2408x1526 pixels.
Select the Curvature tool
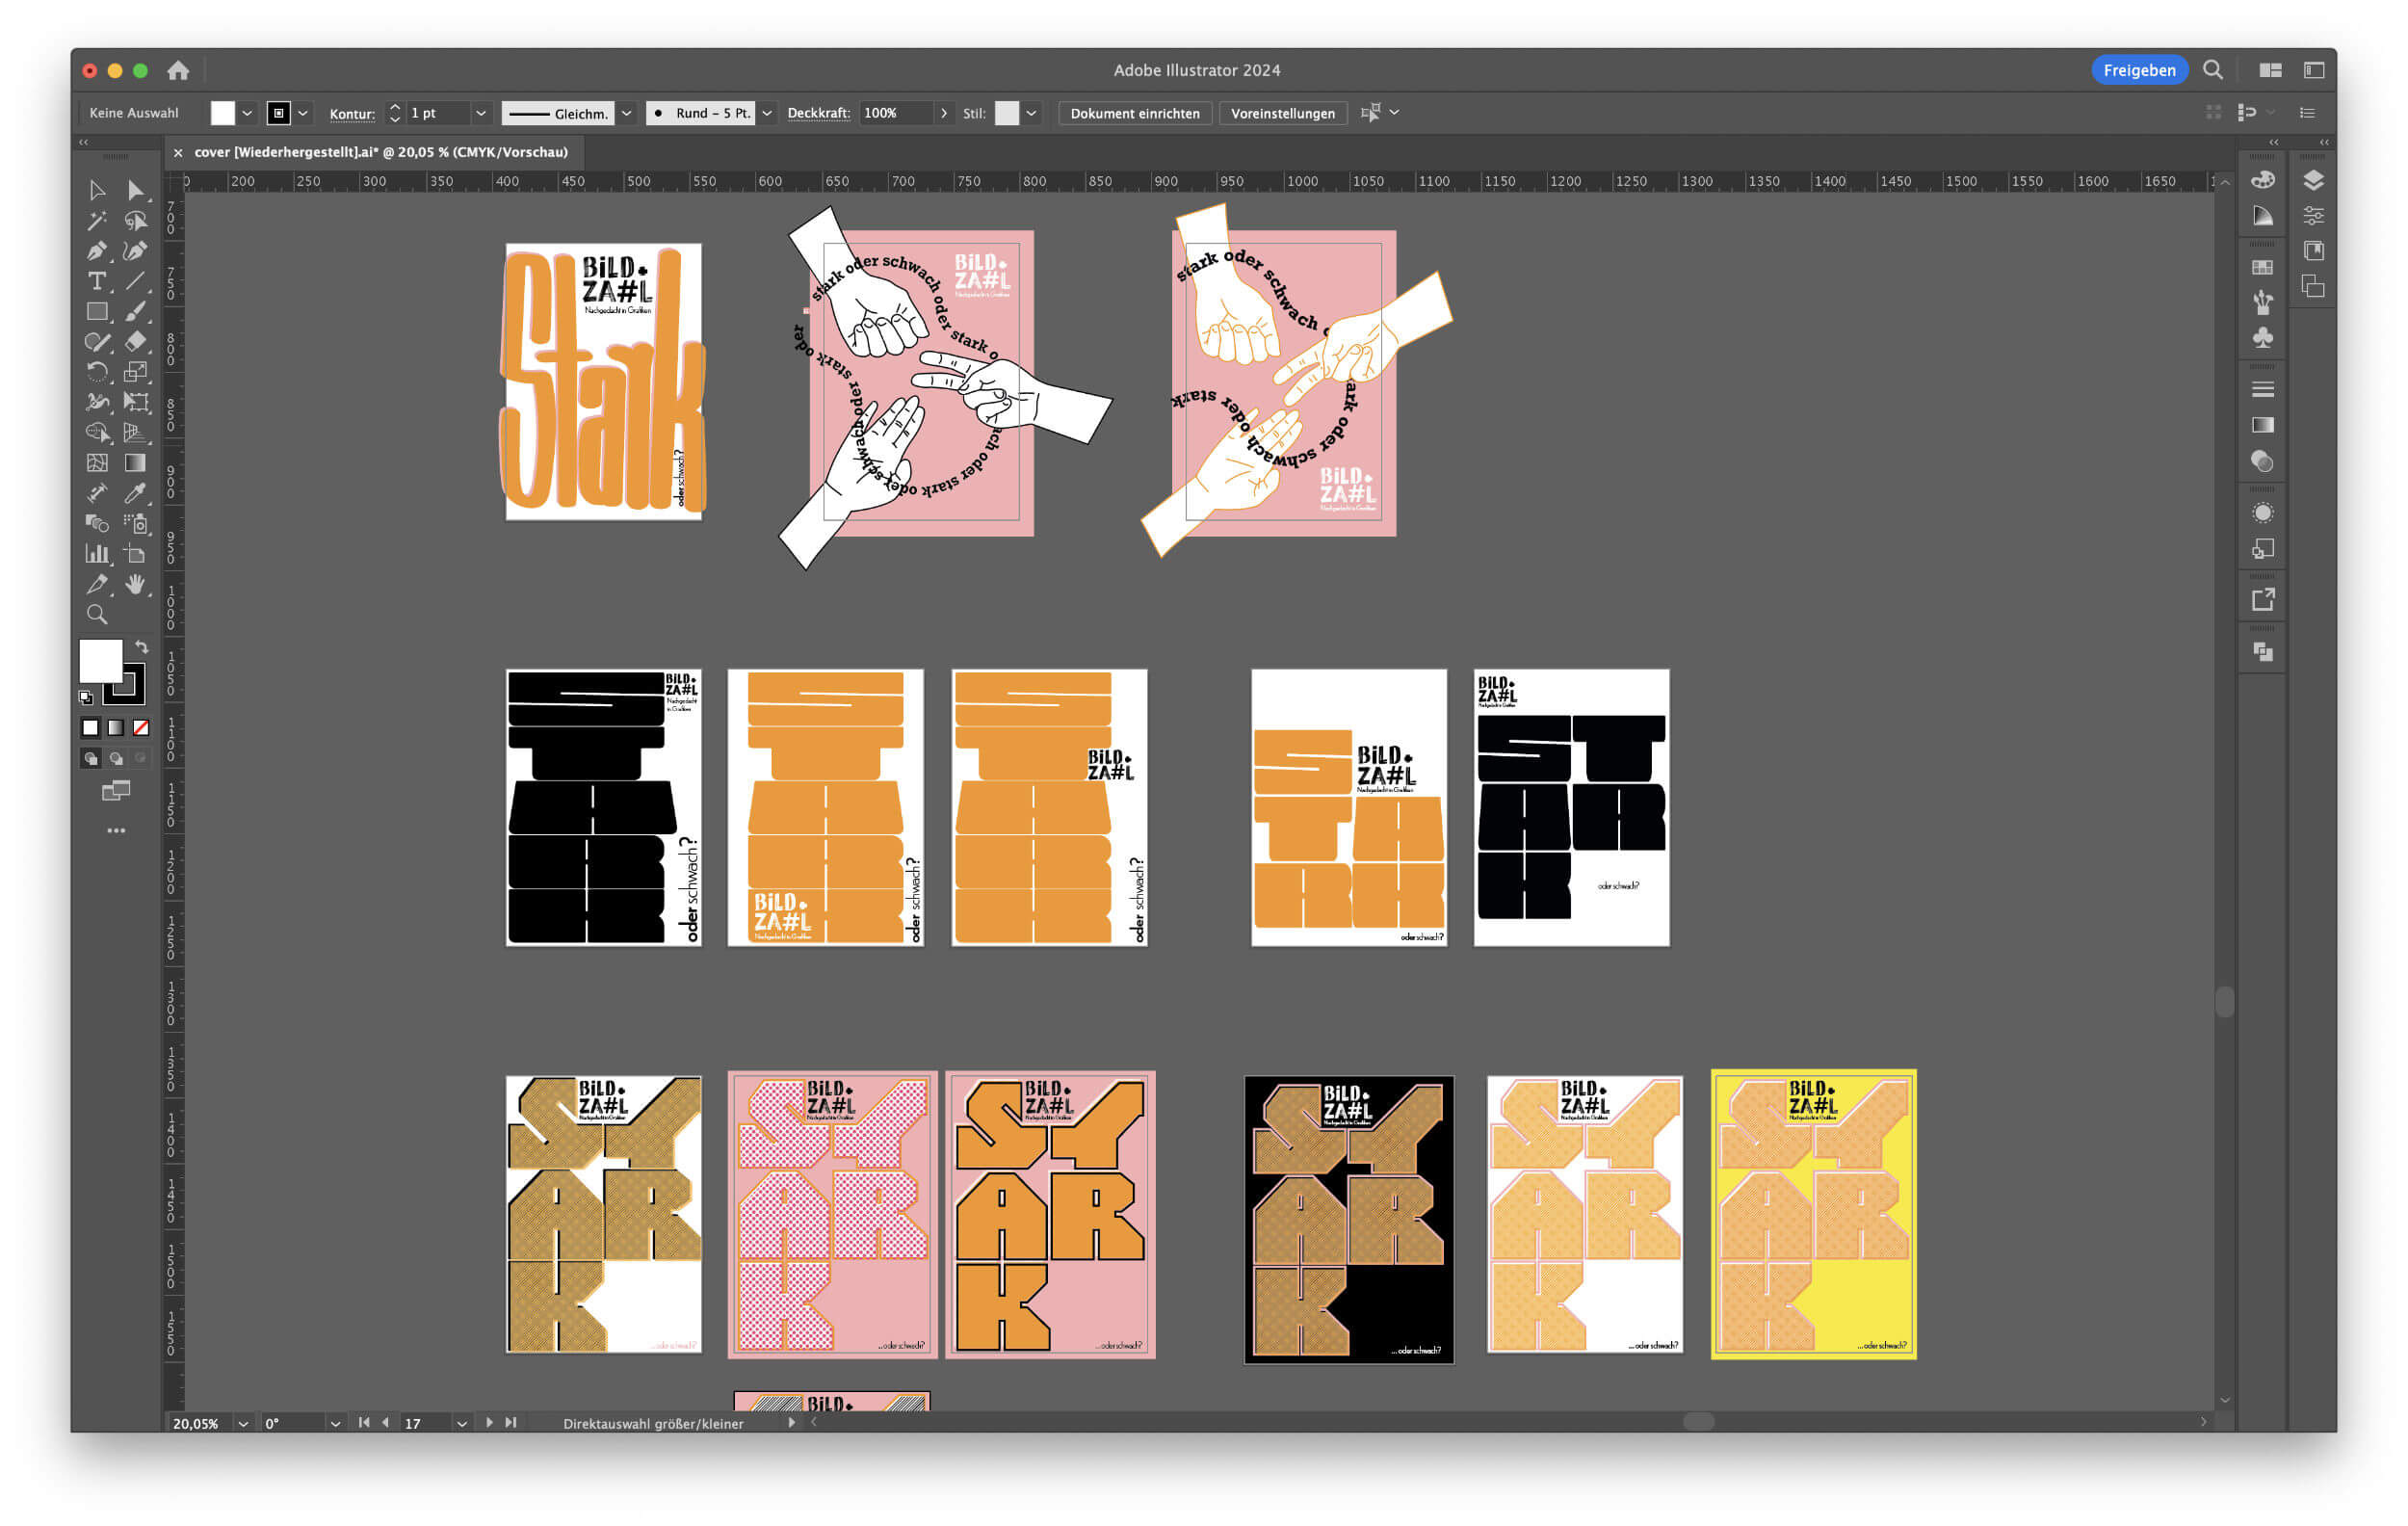(x=135, y=251)
